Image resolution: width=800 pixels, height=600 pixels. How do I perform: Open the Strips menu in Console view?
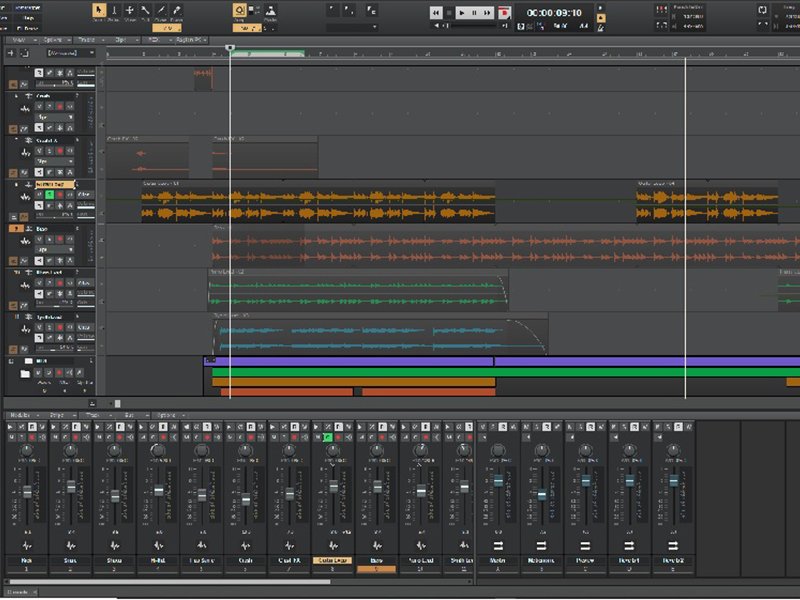tap(57, 414)
